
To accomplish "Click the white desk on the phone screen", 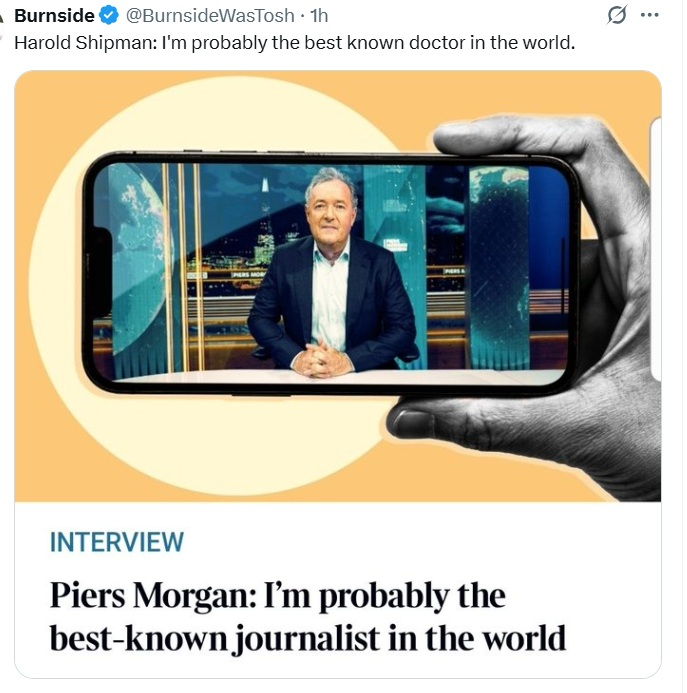I will [336, 376].
